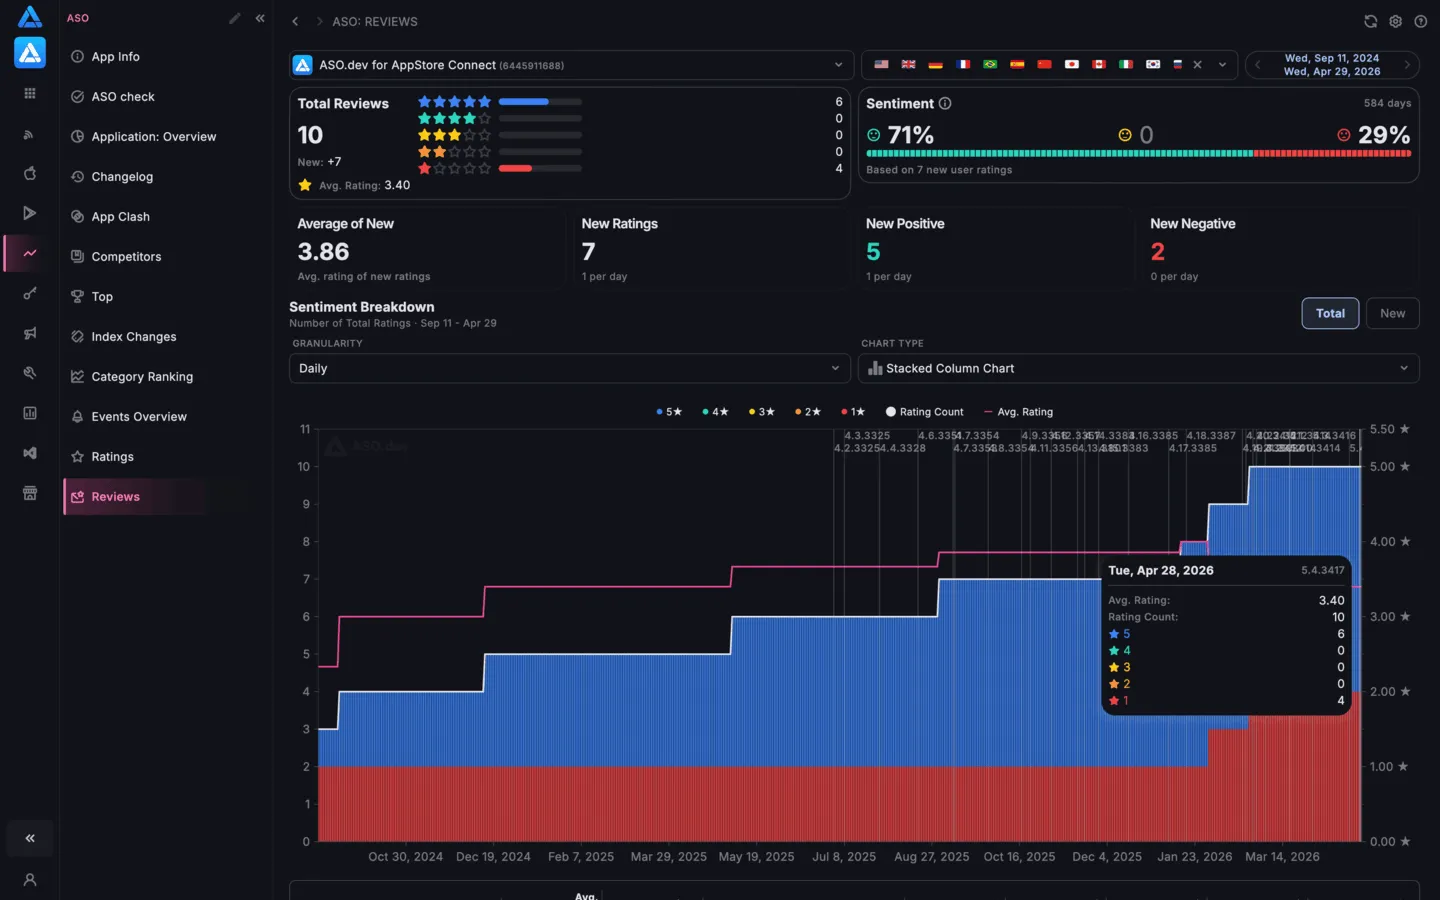Image resolution: width=1440 pixels, height=900 pixels.
Task: Select the trend-line ASO icon in the left rail
Action: coord(30,253)
